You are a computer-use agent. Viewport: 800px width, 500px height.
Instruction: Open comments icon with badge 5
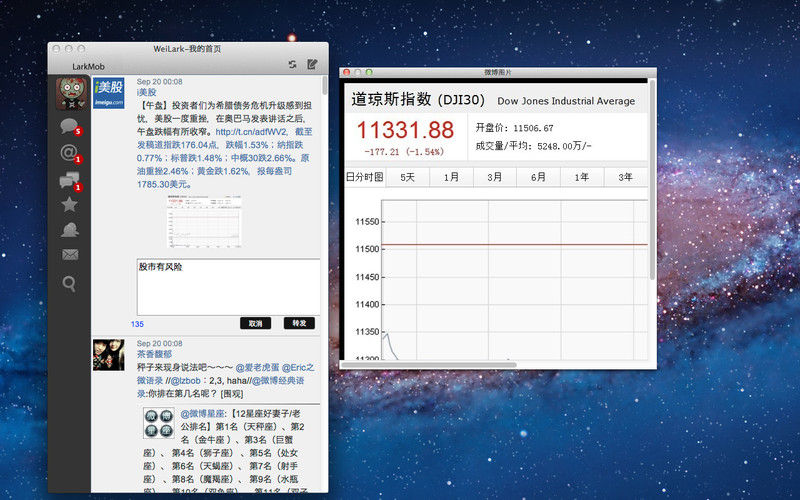coord(70,126)
